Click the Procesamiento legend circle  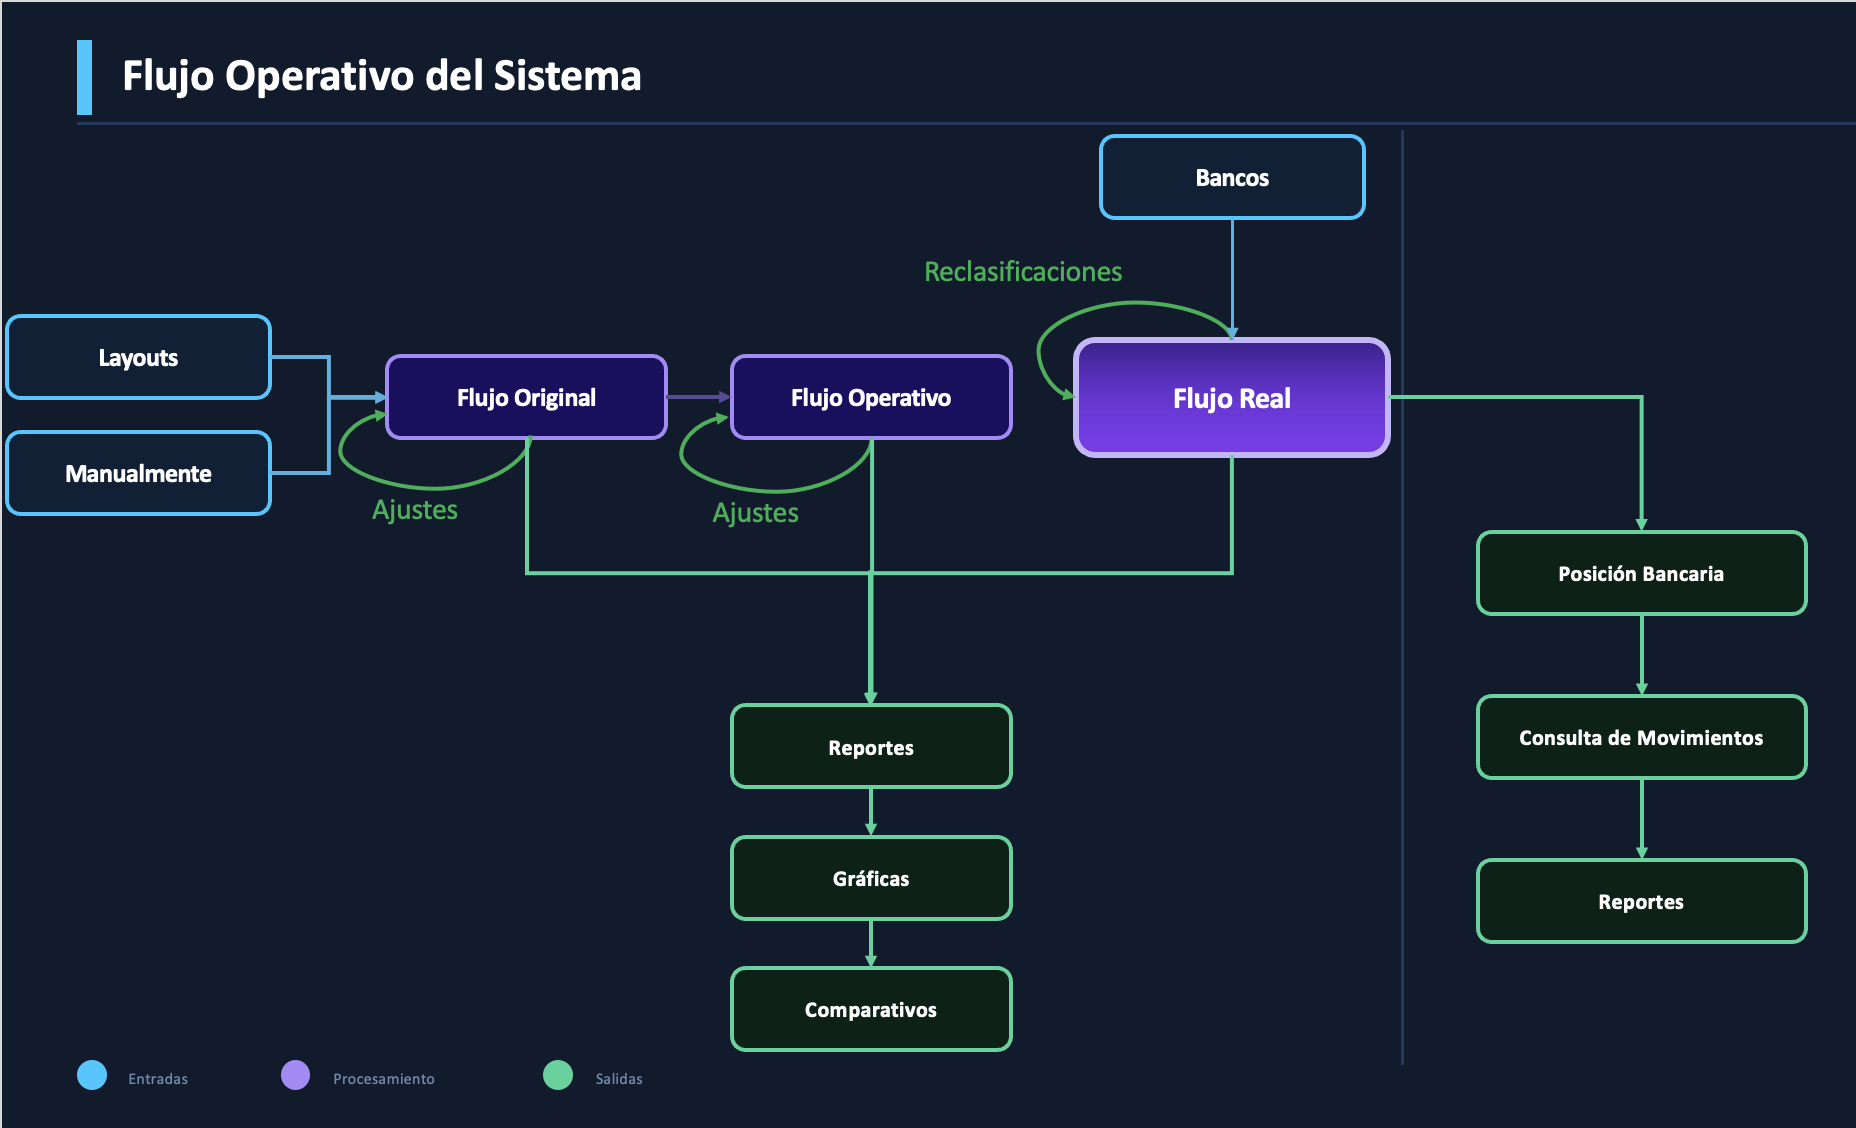(295, 1077)
